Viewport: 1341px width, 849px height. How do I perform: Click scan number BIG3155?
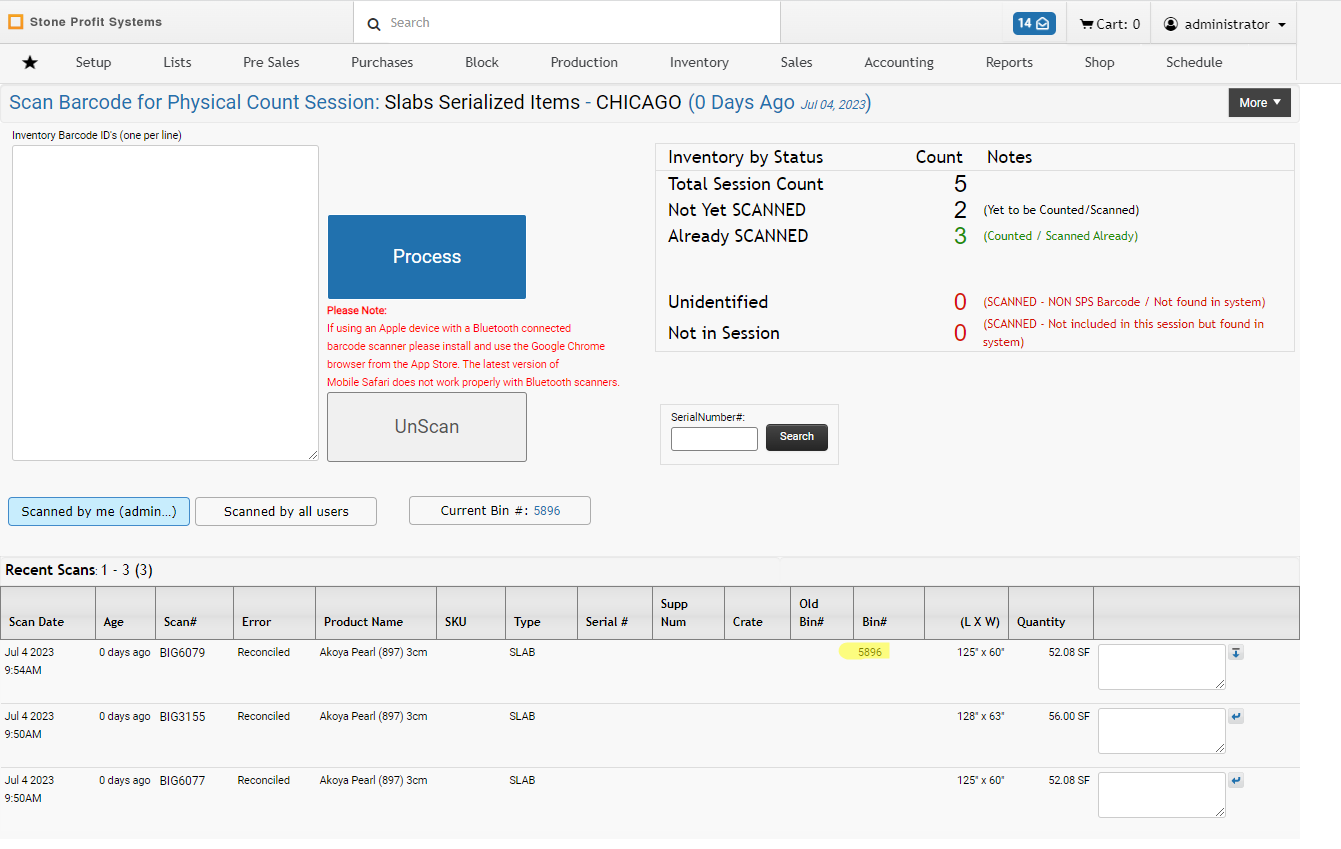(x=182, y=717)
